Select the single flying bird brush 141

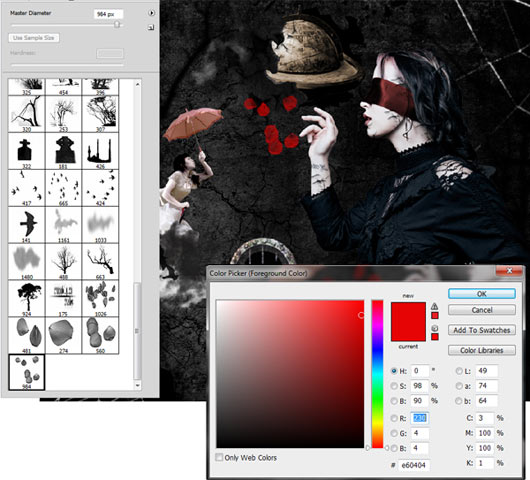coord(26,225)
